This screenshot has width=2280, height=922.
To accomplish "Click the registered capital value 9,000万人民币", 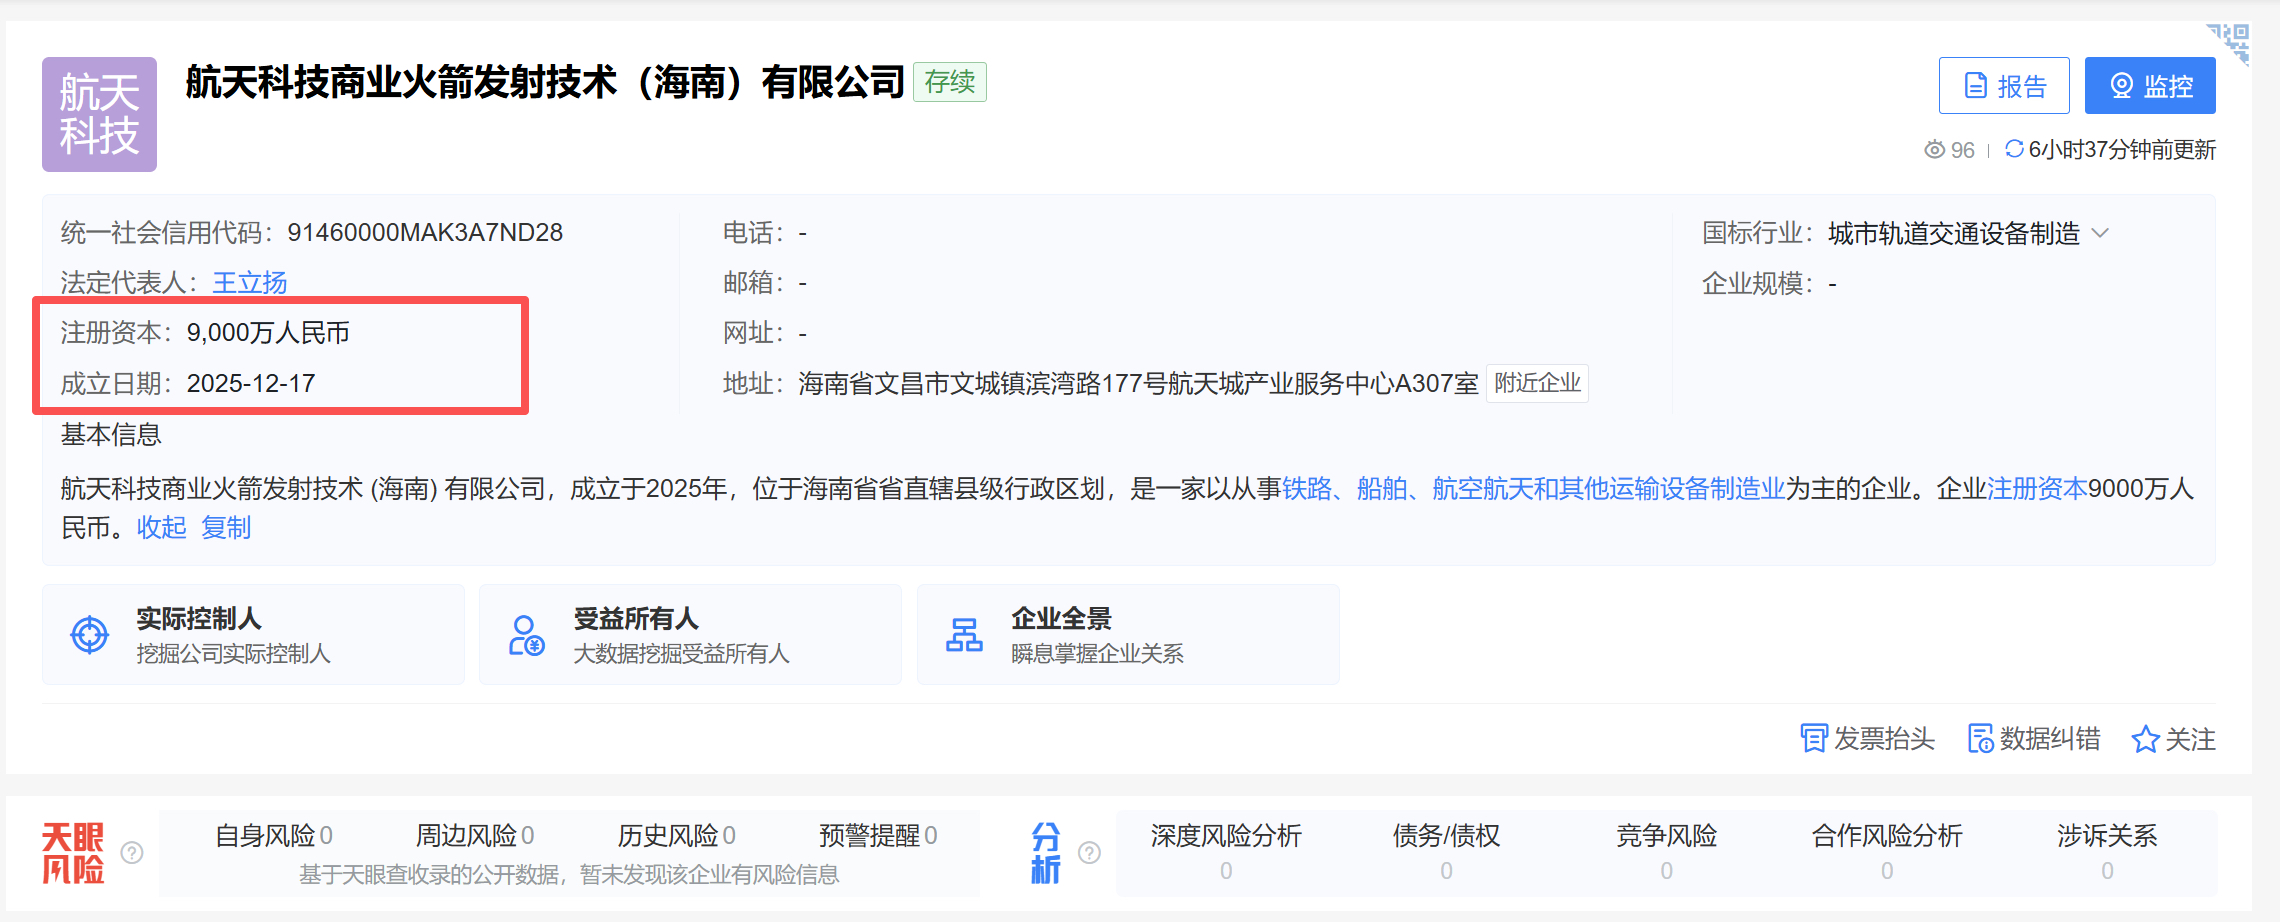I will pos(268,333).
